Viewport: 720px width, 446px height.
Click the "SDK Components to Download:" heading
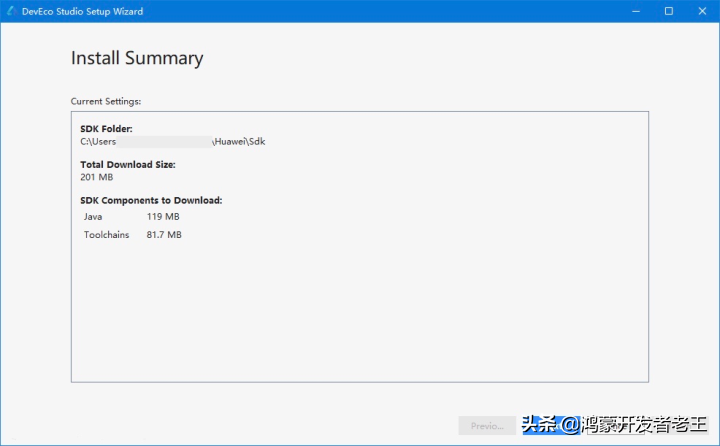coord(151,200)
